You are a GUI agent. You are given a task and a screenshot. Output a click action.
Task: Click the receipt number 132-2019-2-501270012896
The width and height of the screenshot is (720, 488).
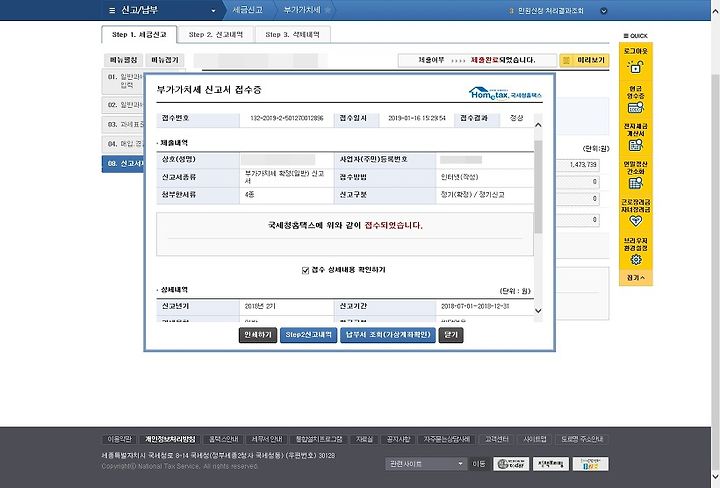tap(287, 118)
